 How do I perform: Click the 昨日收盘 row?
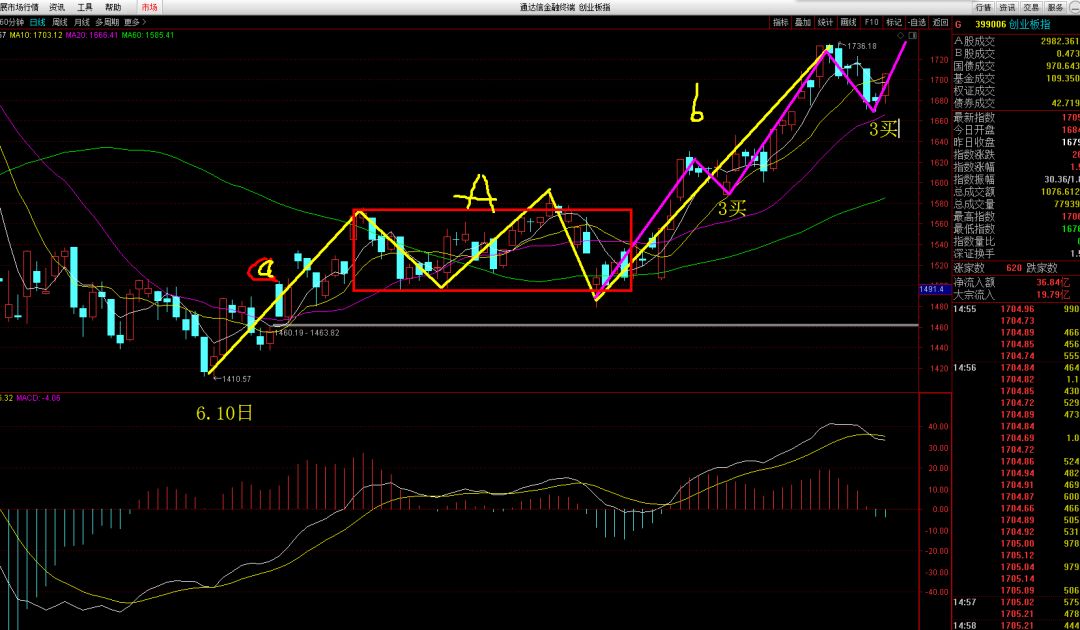tap(1016, 143)
